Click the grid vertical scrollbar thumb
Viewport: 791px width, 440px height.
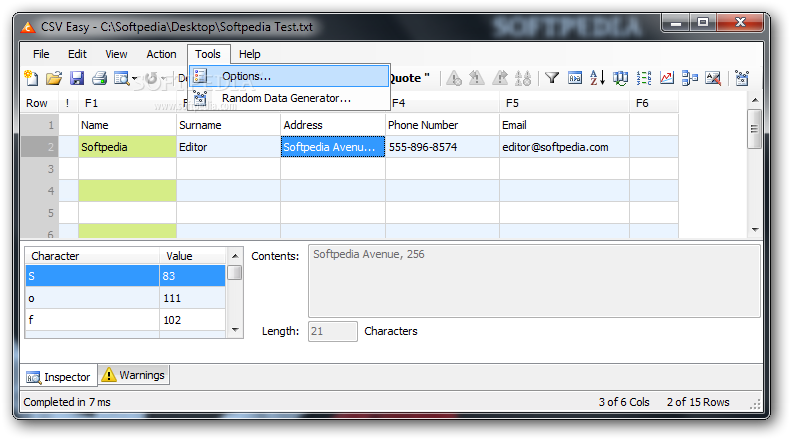(755, 129)
